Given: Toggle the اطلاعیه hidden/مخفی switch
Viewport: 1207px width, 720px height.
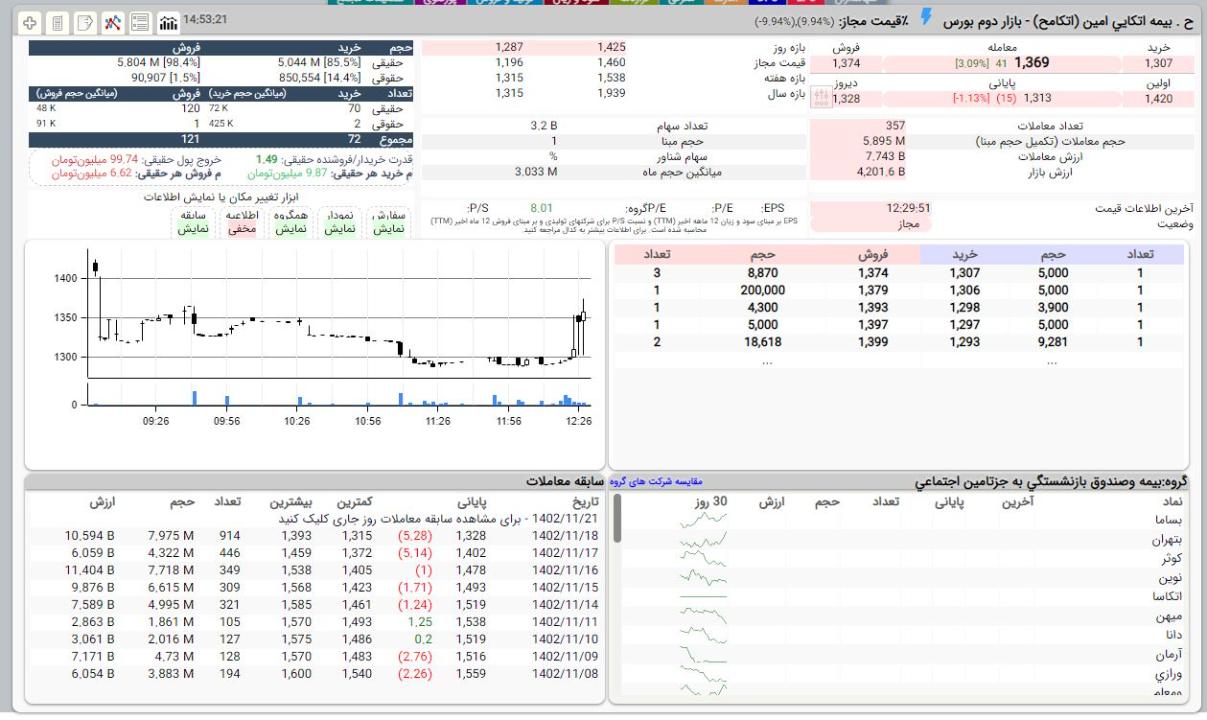Looking at the screenshot, I should [x=242, y=222].
